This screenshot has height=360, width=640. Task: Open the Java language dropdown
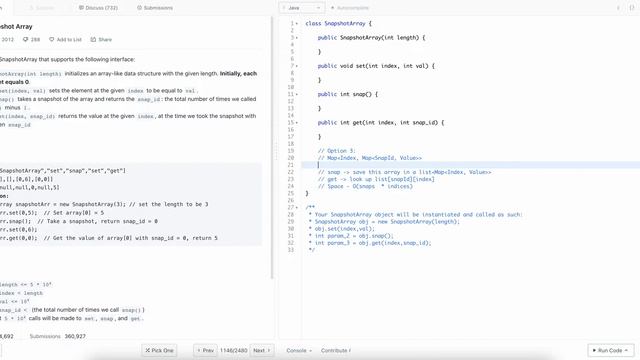point(302,8)
